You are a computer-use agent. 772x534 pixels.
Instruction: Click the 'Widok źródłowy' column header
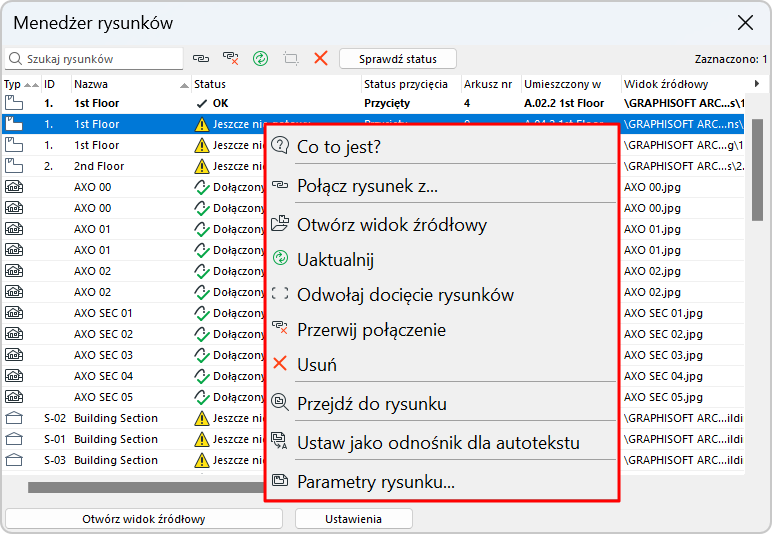[683, 84]
